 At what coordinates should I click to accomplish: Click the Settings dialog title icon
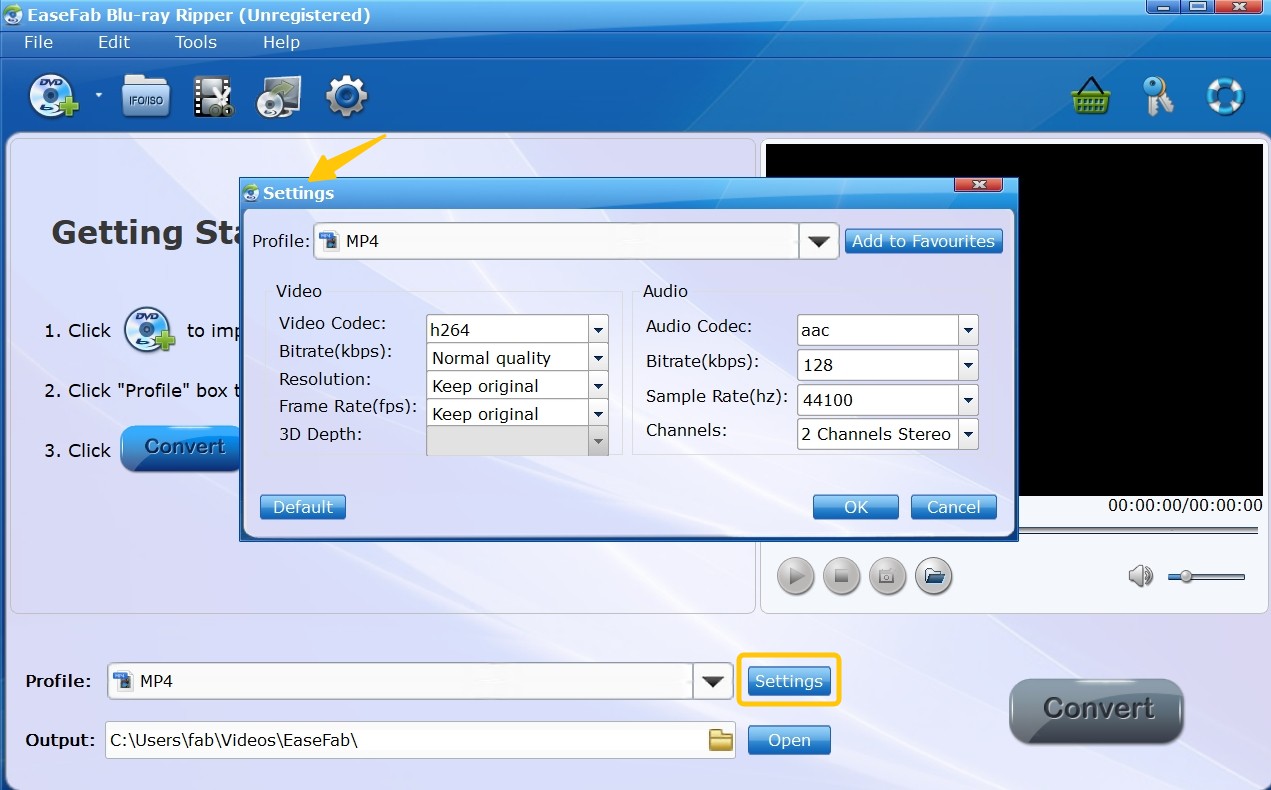pos(251,193)
